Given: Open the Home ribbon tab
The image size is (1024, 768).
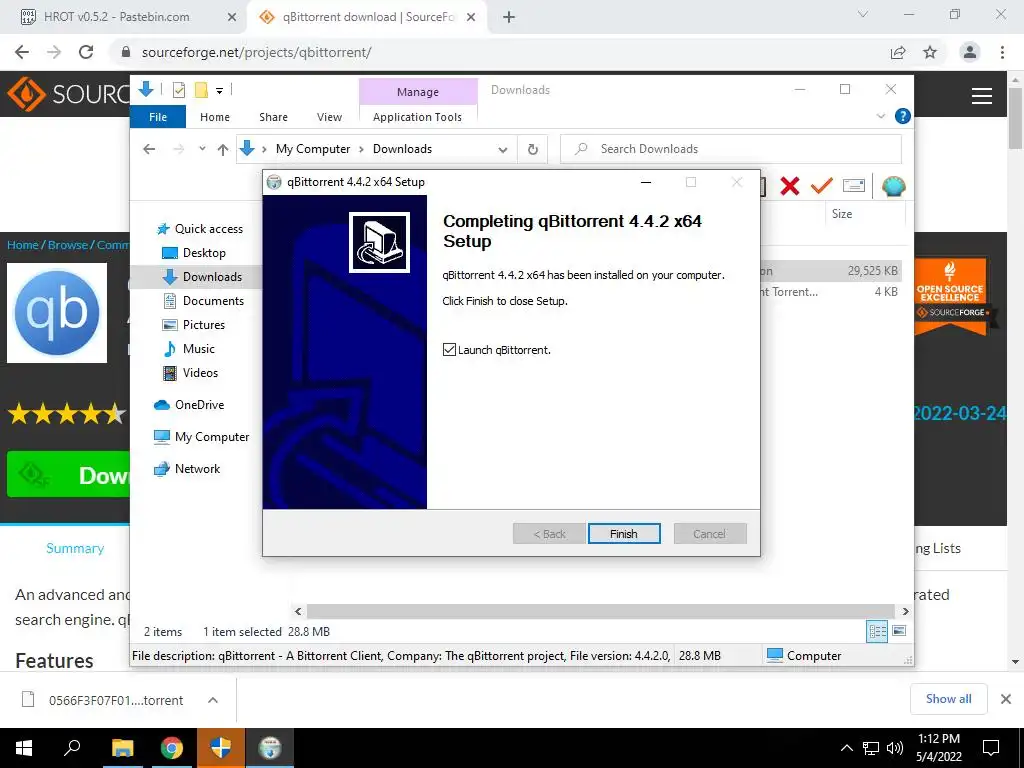Looking at the screenshot, I should 215,117.
